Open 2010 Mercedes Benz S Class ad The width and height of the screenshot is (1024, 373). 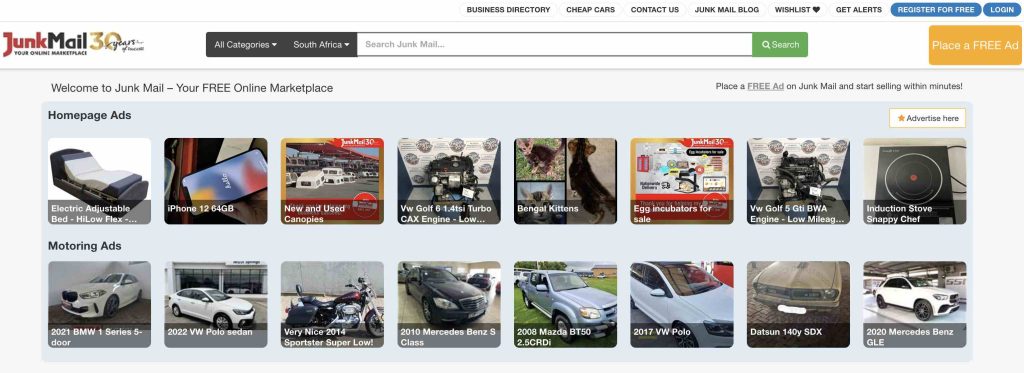(449, 304)
